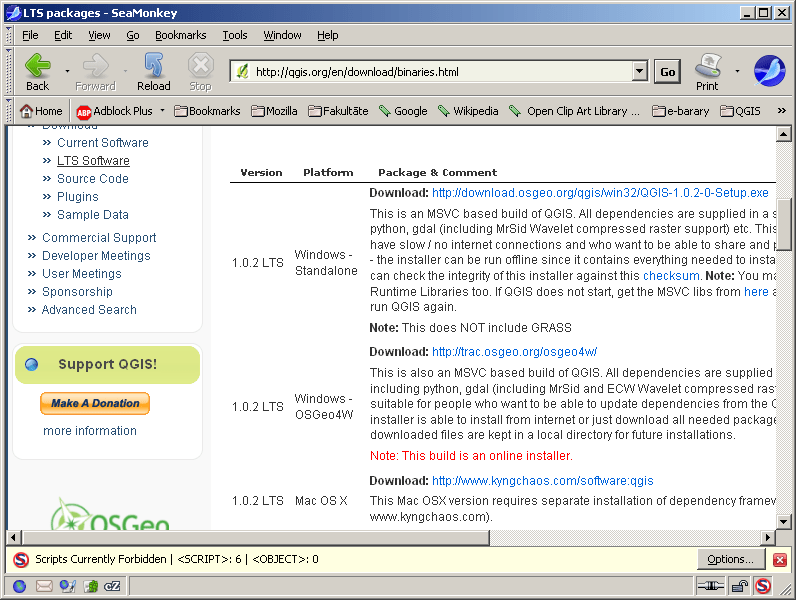Open the Home bookmark icon

click(41, 111)
